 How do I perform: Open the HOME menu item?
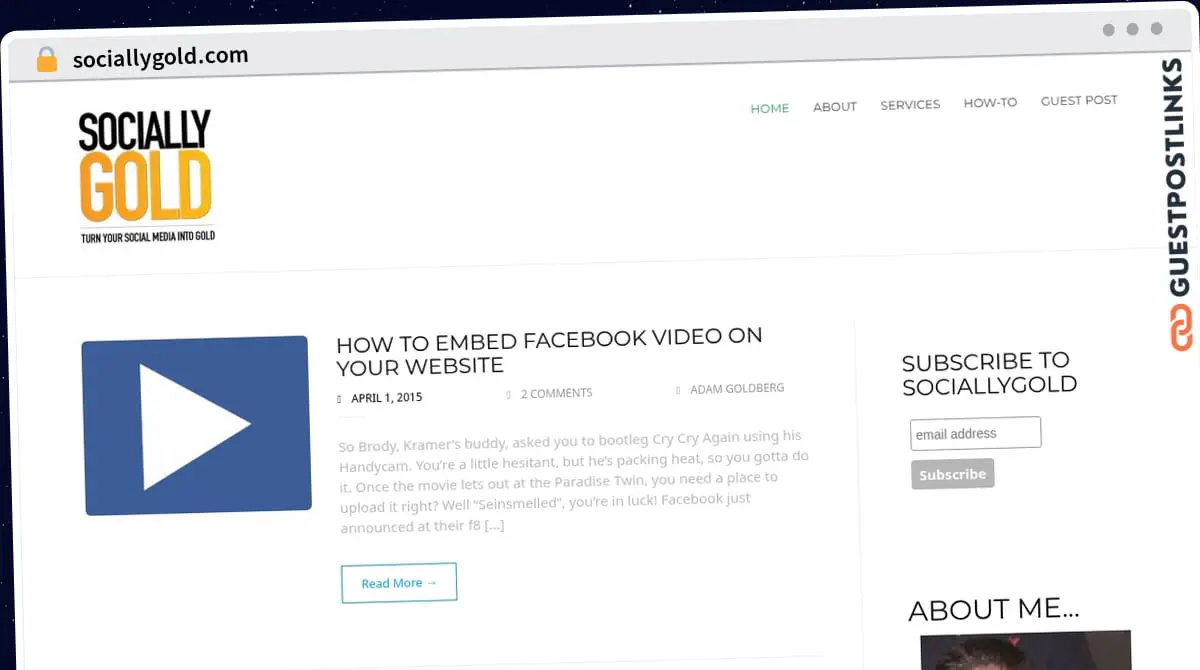(770, 108)
